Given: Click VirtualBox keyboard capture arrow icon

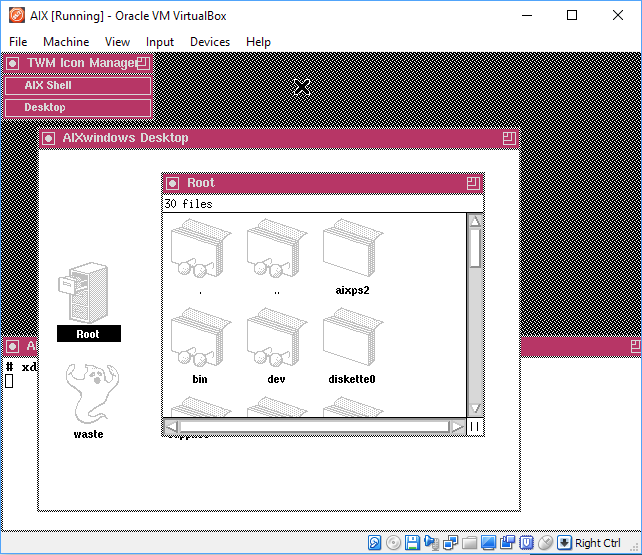Looking at the screenshot, I should tap(564, 543).
